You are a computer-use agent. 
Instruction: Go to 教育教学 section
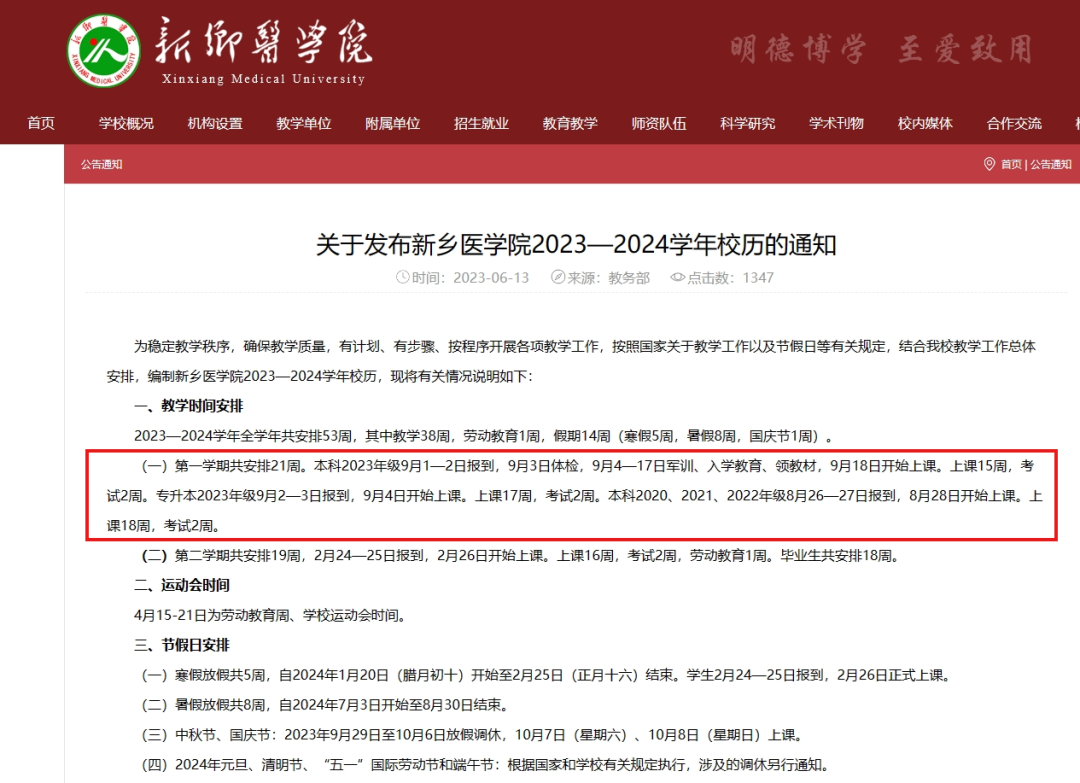[x=570, y=124]
